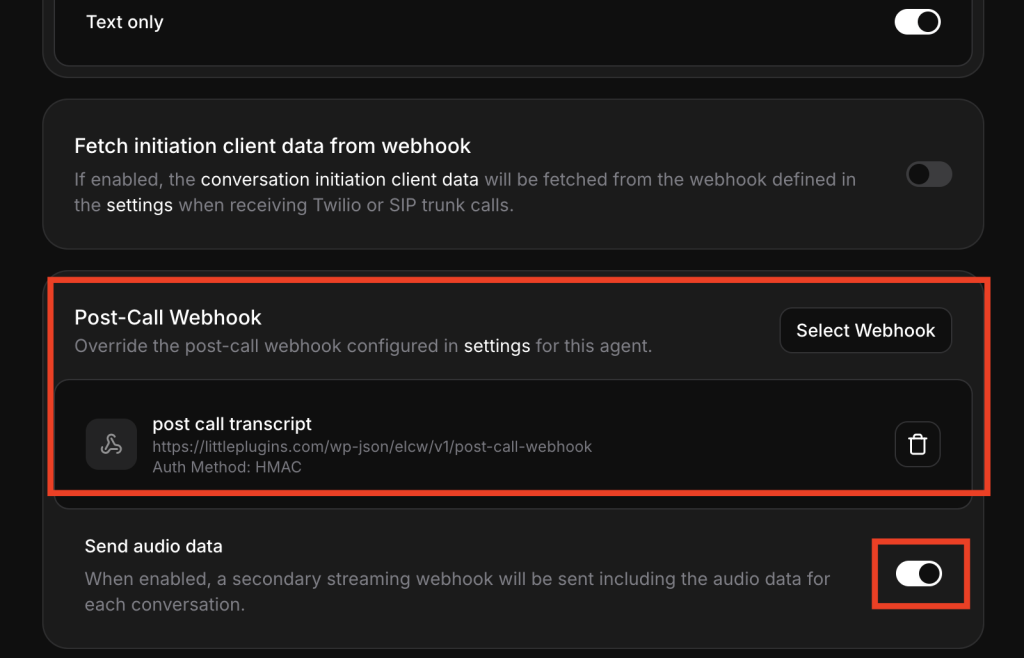
Task: Toggle the Text only switch
Action: 917,22
